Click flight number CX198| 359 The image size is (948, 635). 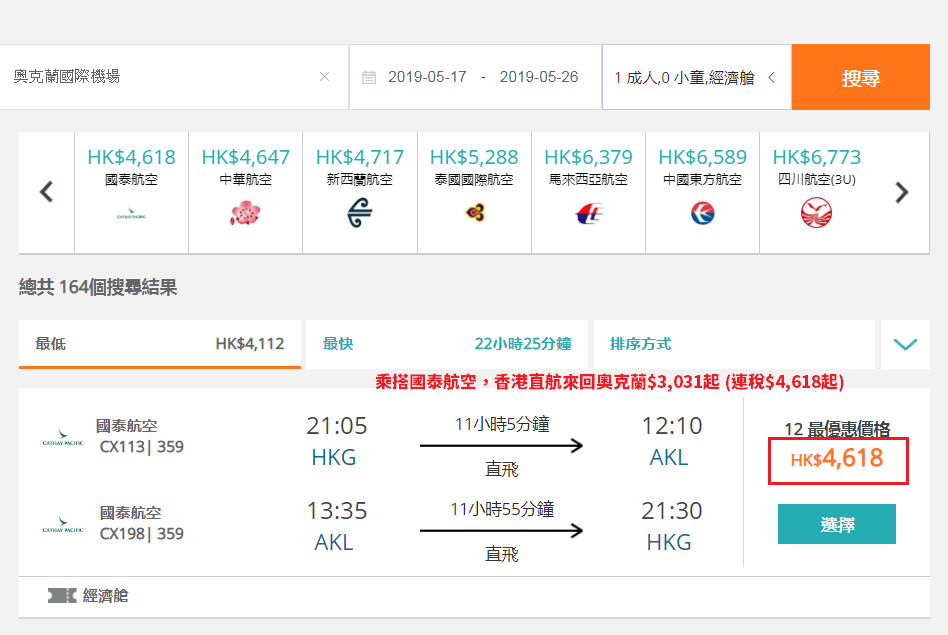tap(141, 534)
